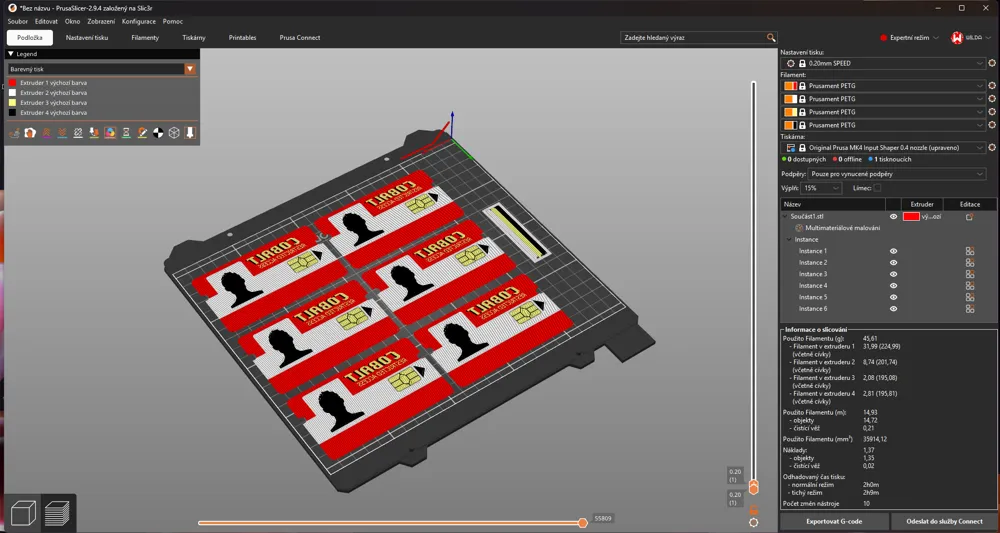Viewport: 1000px width, 533px height.
Task: Click edit icon for Součást1.stl
Action: click(x=969, y=217)
